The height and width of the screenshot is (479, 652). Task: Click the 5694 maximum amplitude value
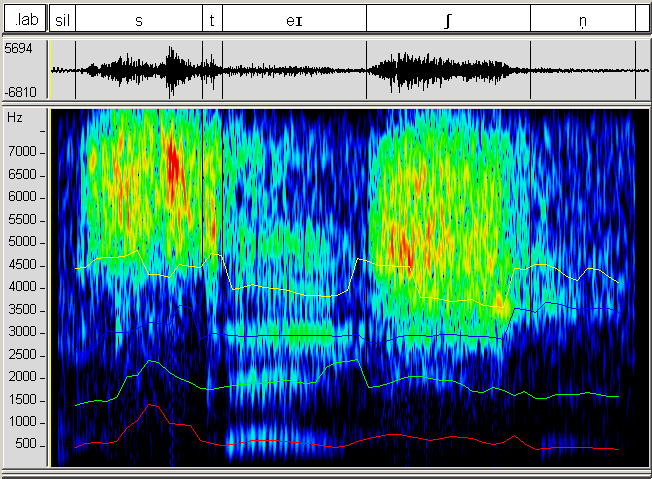[19, 48]
